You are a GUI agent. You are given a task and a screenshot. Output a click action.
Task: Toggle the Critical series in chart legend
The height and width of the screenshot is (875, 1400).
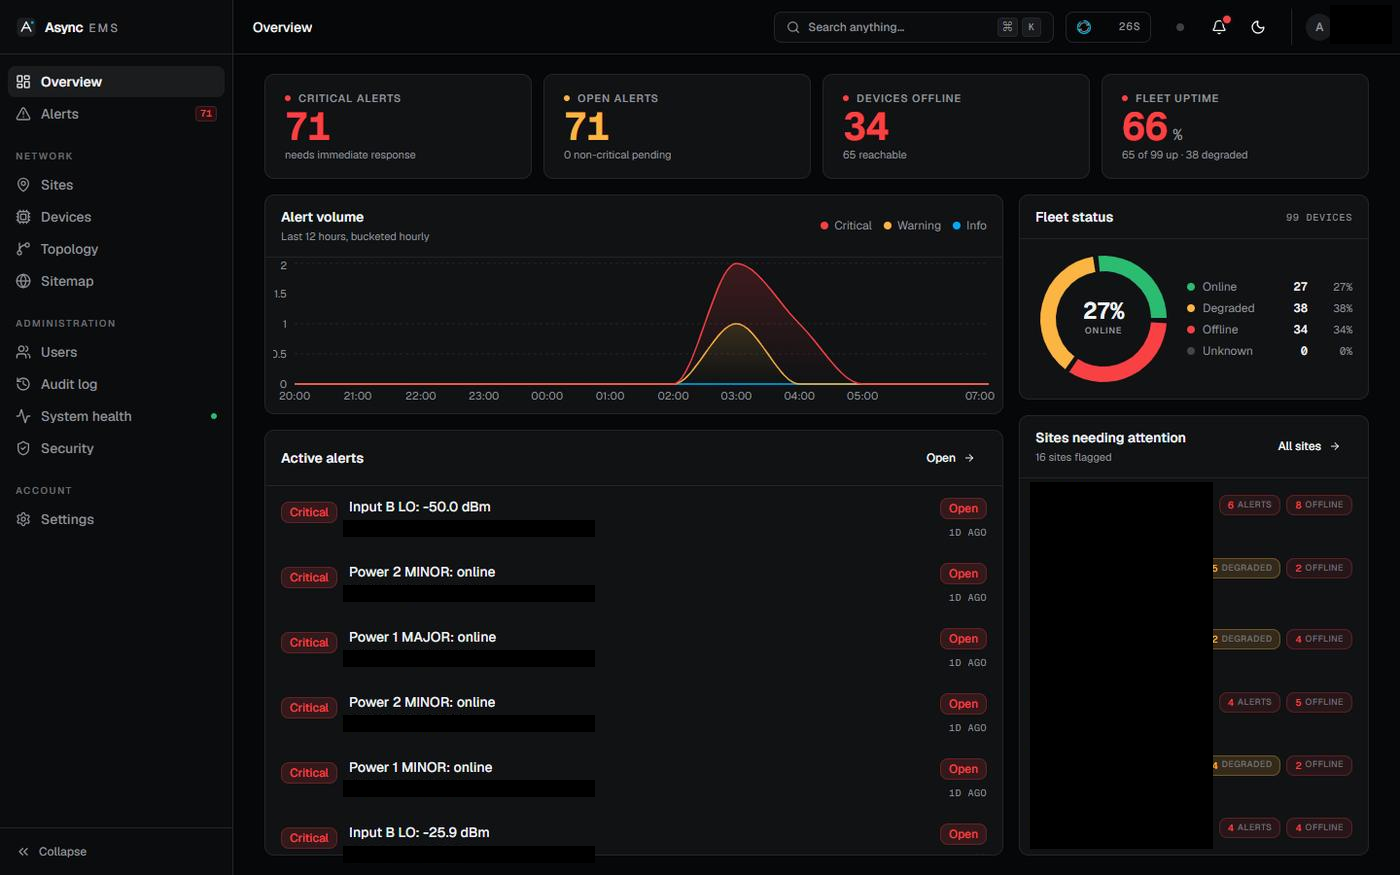click(846, 226)
